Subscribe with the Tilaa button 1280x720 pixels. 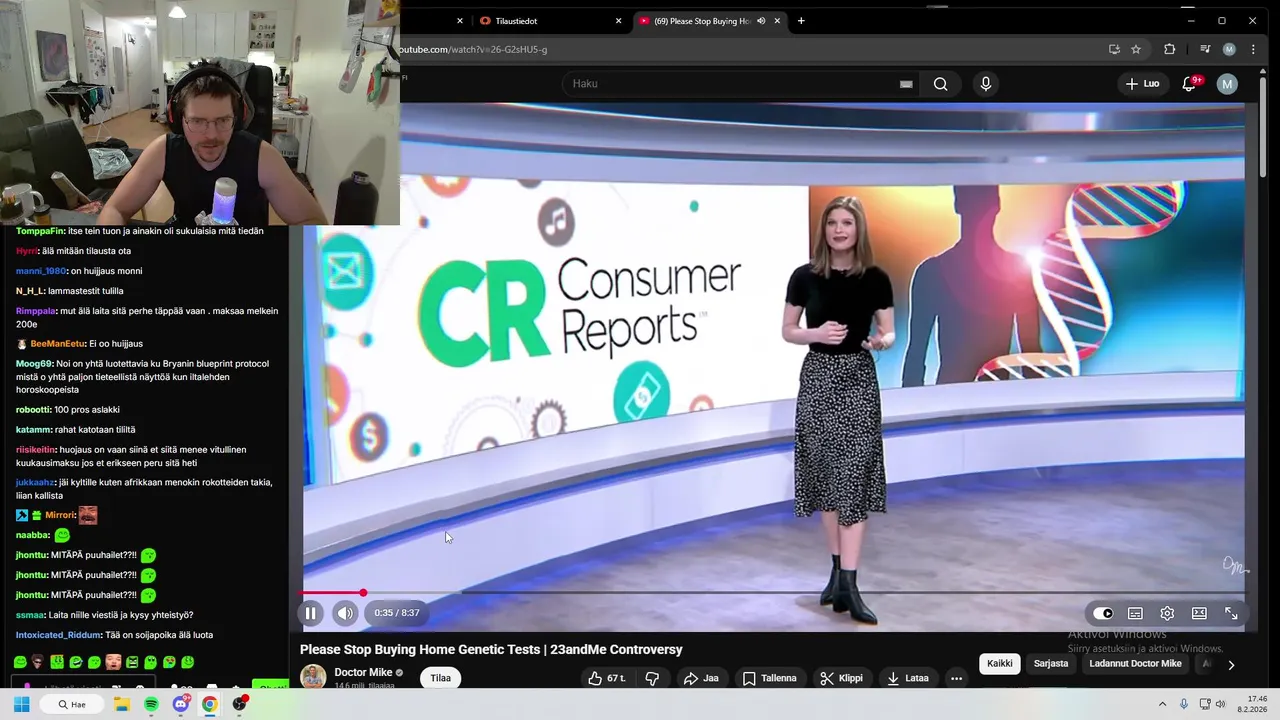coord(440,678)
